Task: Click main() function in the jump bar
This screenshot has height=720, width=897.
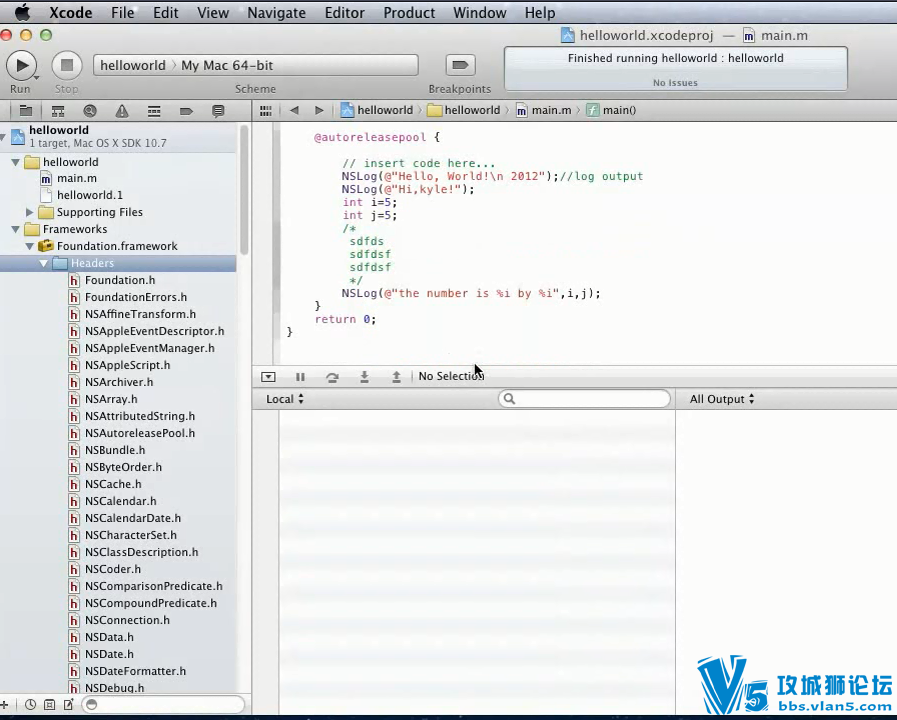Action: tap(612, 110)
